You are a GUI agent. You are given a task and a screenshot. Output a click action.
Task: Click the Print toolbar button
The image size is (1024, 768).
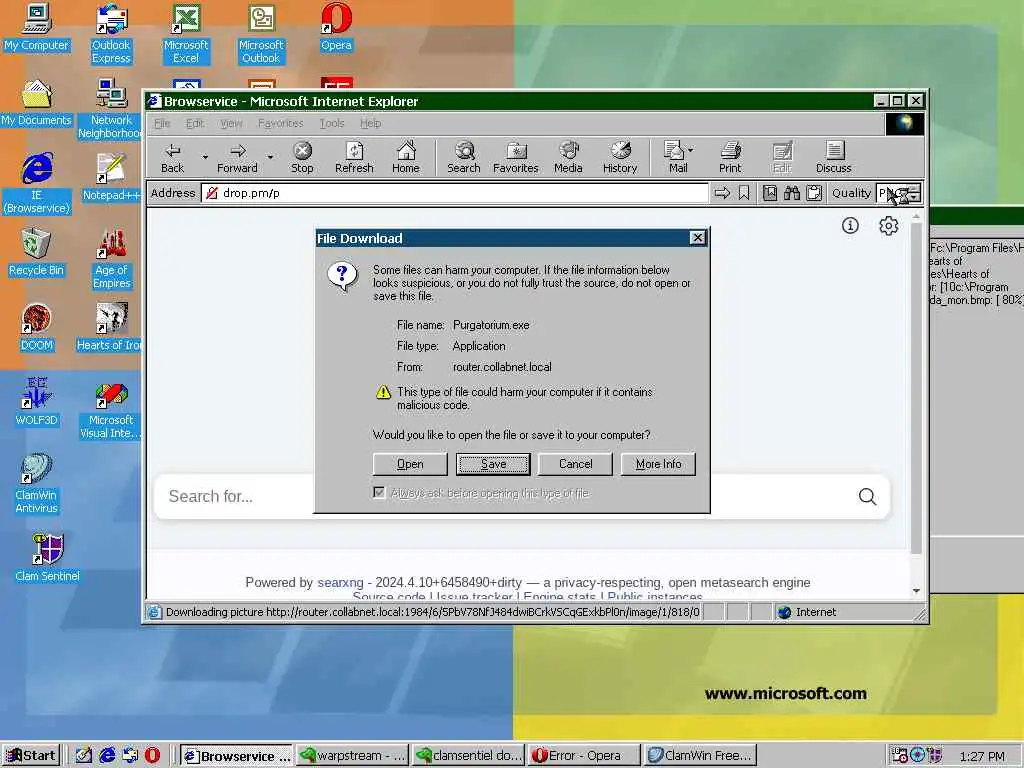[x=730, y=157]
